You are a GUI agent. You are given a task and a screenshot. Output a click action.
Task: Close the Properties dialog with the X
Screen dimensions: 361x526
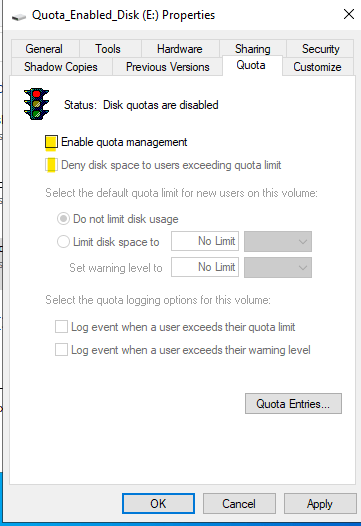coord(349,14)
